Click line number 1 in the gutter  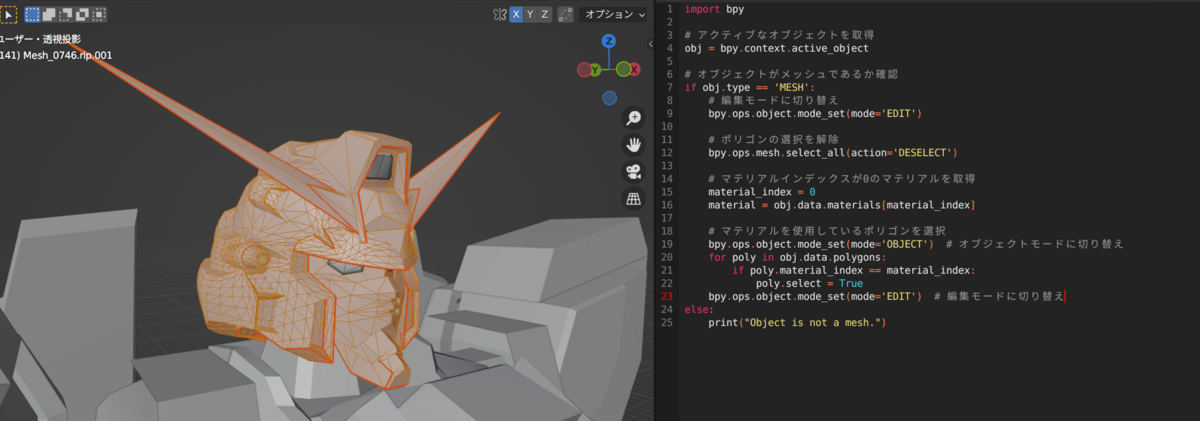[x=669, y=10]
